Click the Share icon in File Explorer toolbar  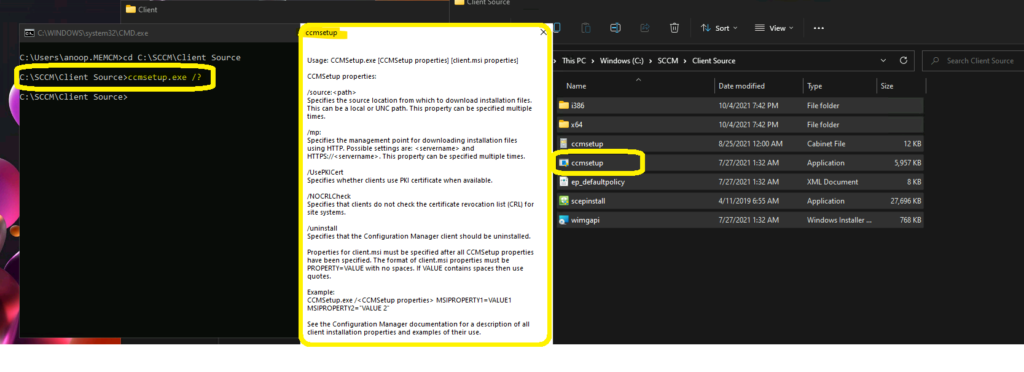click(645, 28)
